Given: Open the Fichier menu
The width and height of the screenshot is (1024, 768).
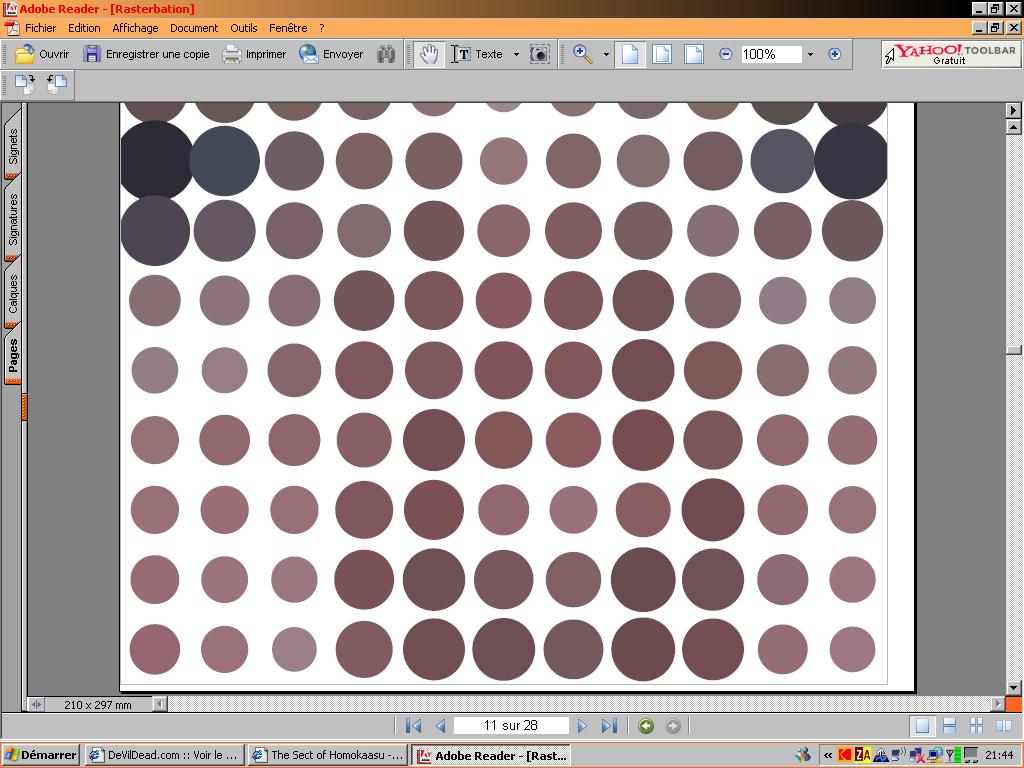Looking at the screenshot, I should (x=40, y=28).
